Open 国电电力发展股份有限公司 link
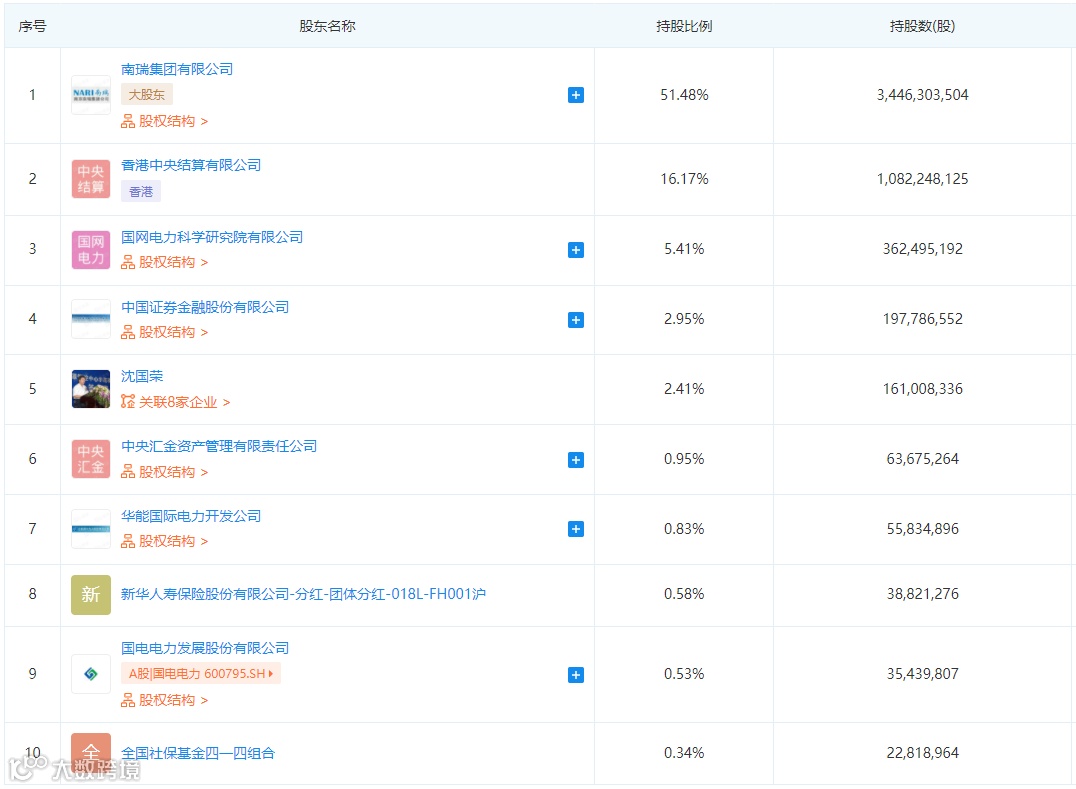Image resolution: width=1076 pixels, height=789 pixels. 205,648
